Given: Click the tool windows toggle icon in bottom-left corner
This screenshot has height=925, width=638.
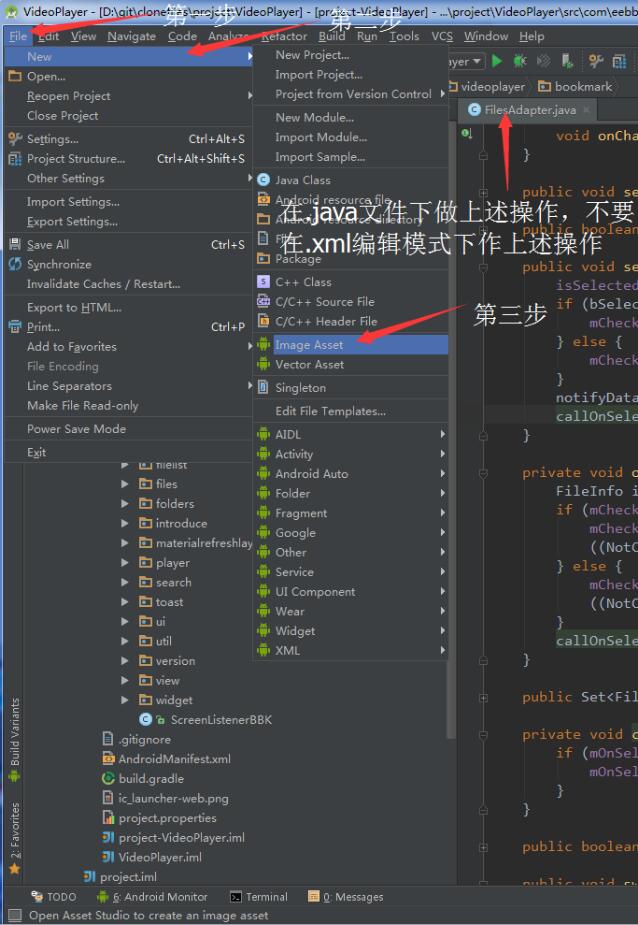Looking at the screenshot, I should (15, 915).
